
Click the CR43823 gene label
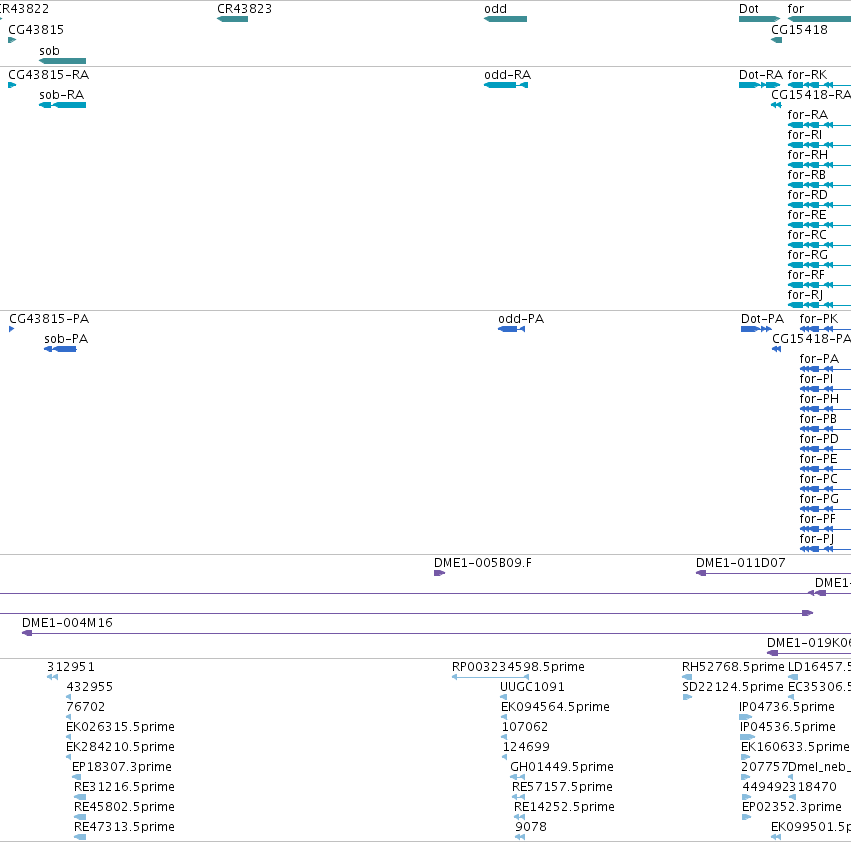244,9
